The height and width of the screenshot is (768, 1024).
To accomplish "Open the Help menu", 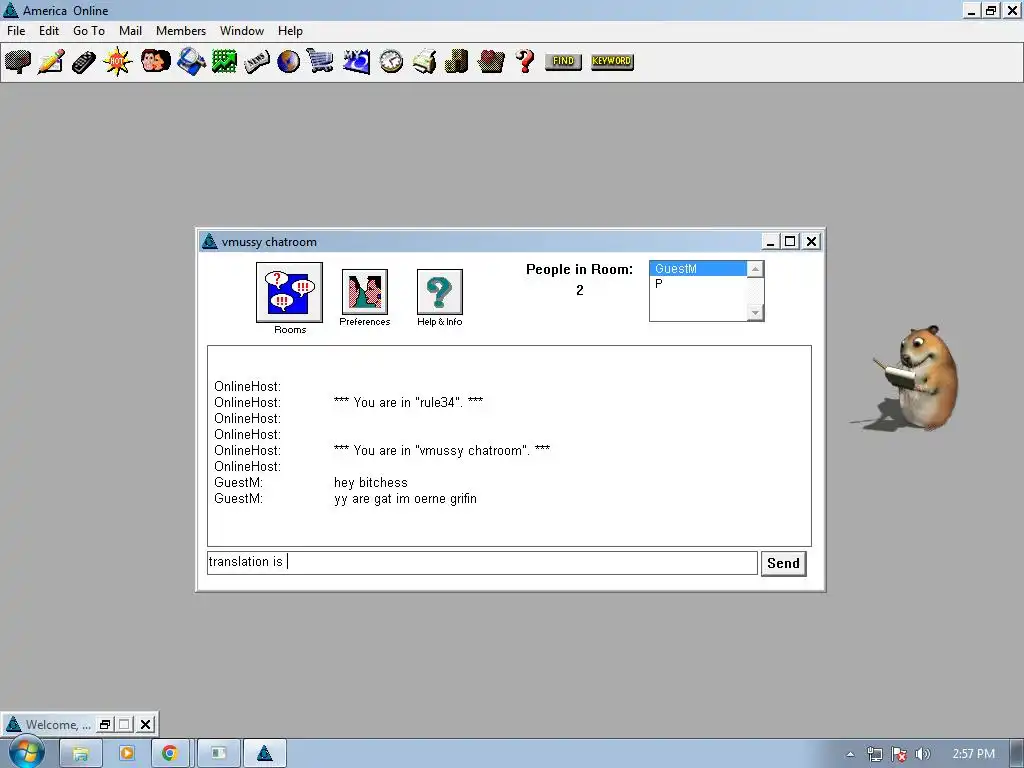I will click(290, 31).
